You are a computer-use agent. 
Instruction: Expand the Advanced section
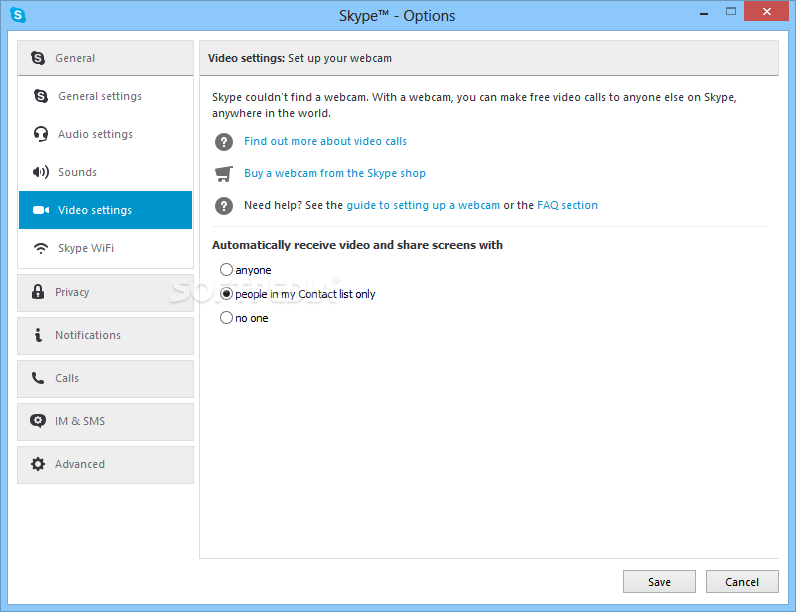106,465
